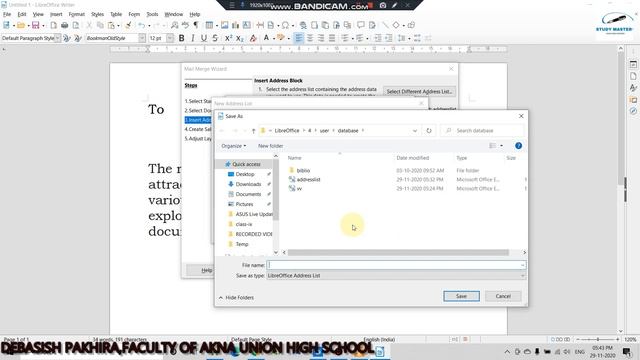The image size is (640, 360).
Task: Select Pictures in navigation pane
Action: click(x=244, y=204)
